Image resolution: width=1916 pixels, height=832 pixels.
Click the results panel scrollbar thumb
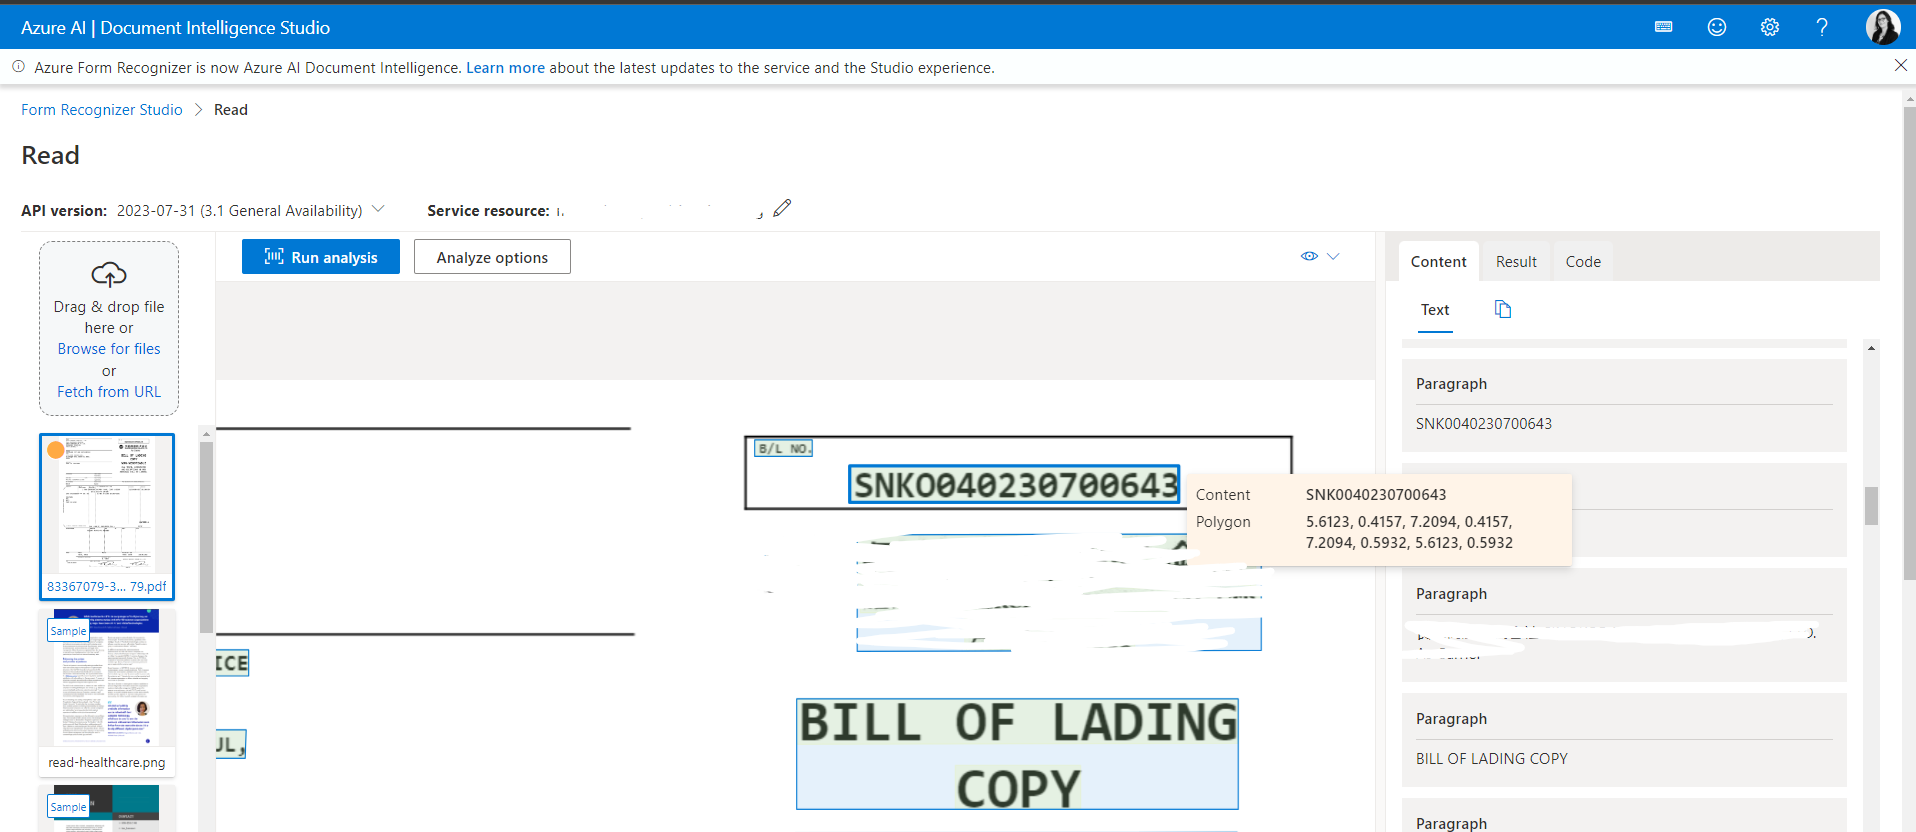pos(1871,505)
